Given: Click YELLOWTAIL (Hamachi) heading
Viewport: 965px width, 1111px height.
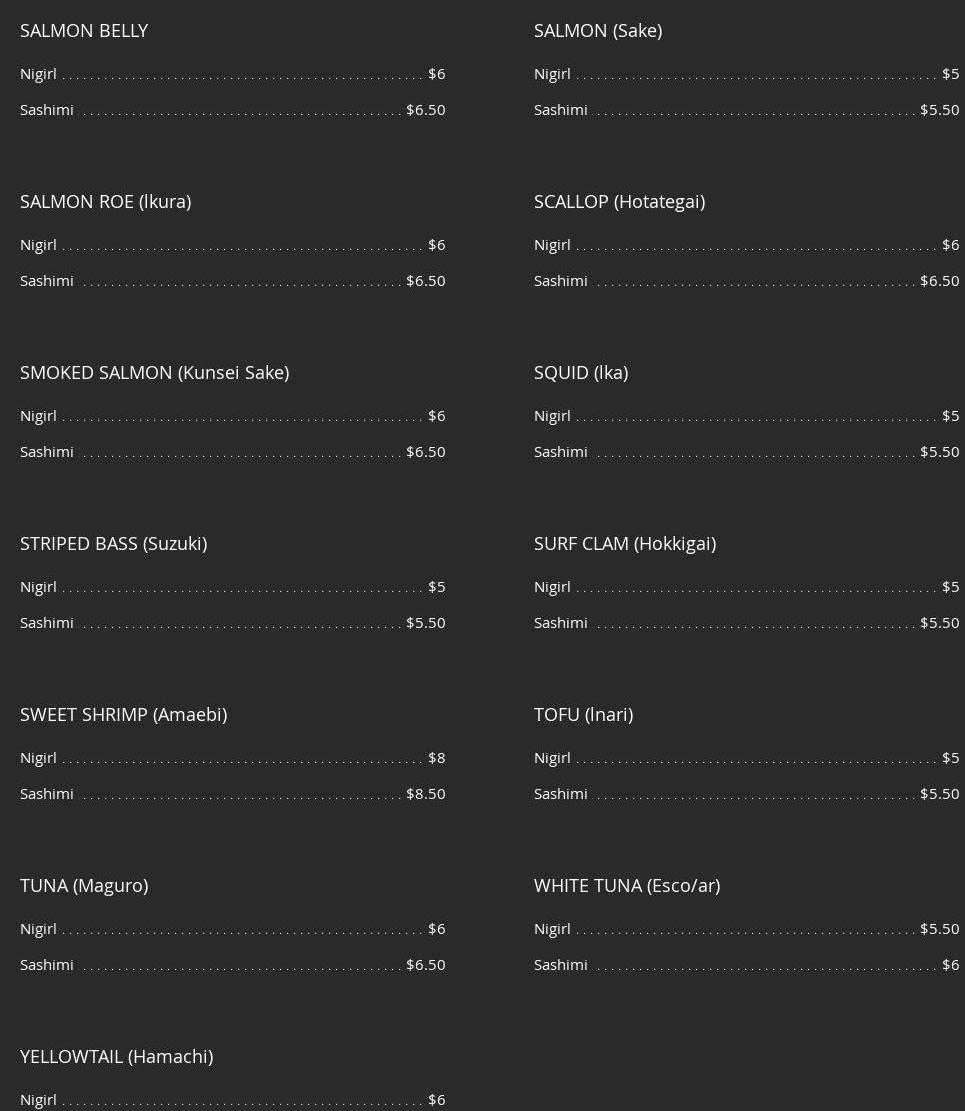Looking at the screenshot, I should click(116, 1056).
